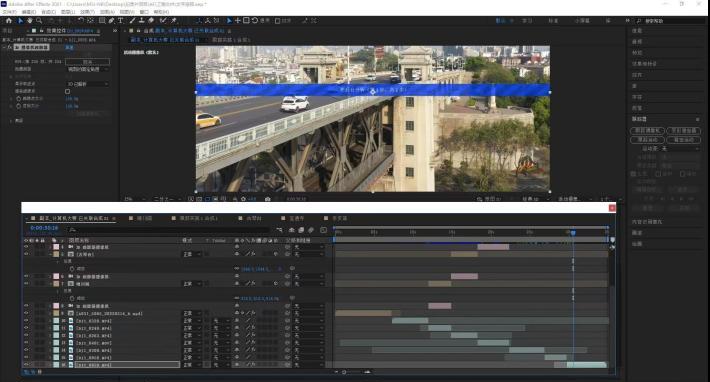
Task: Click teal label color swatch of layer 10
Action: coord(56,320)
